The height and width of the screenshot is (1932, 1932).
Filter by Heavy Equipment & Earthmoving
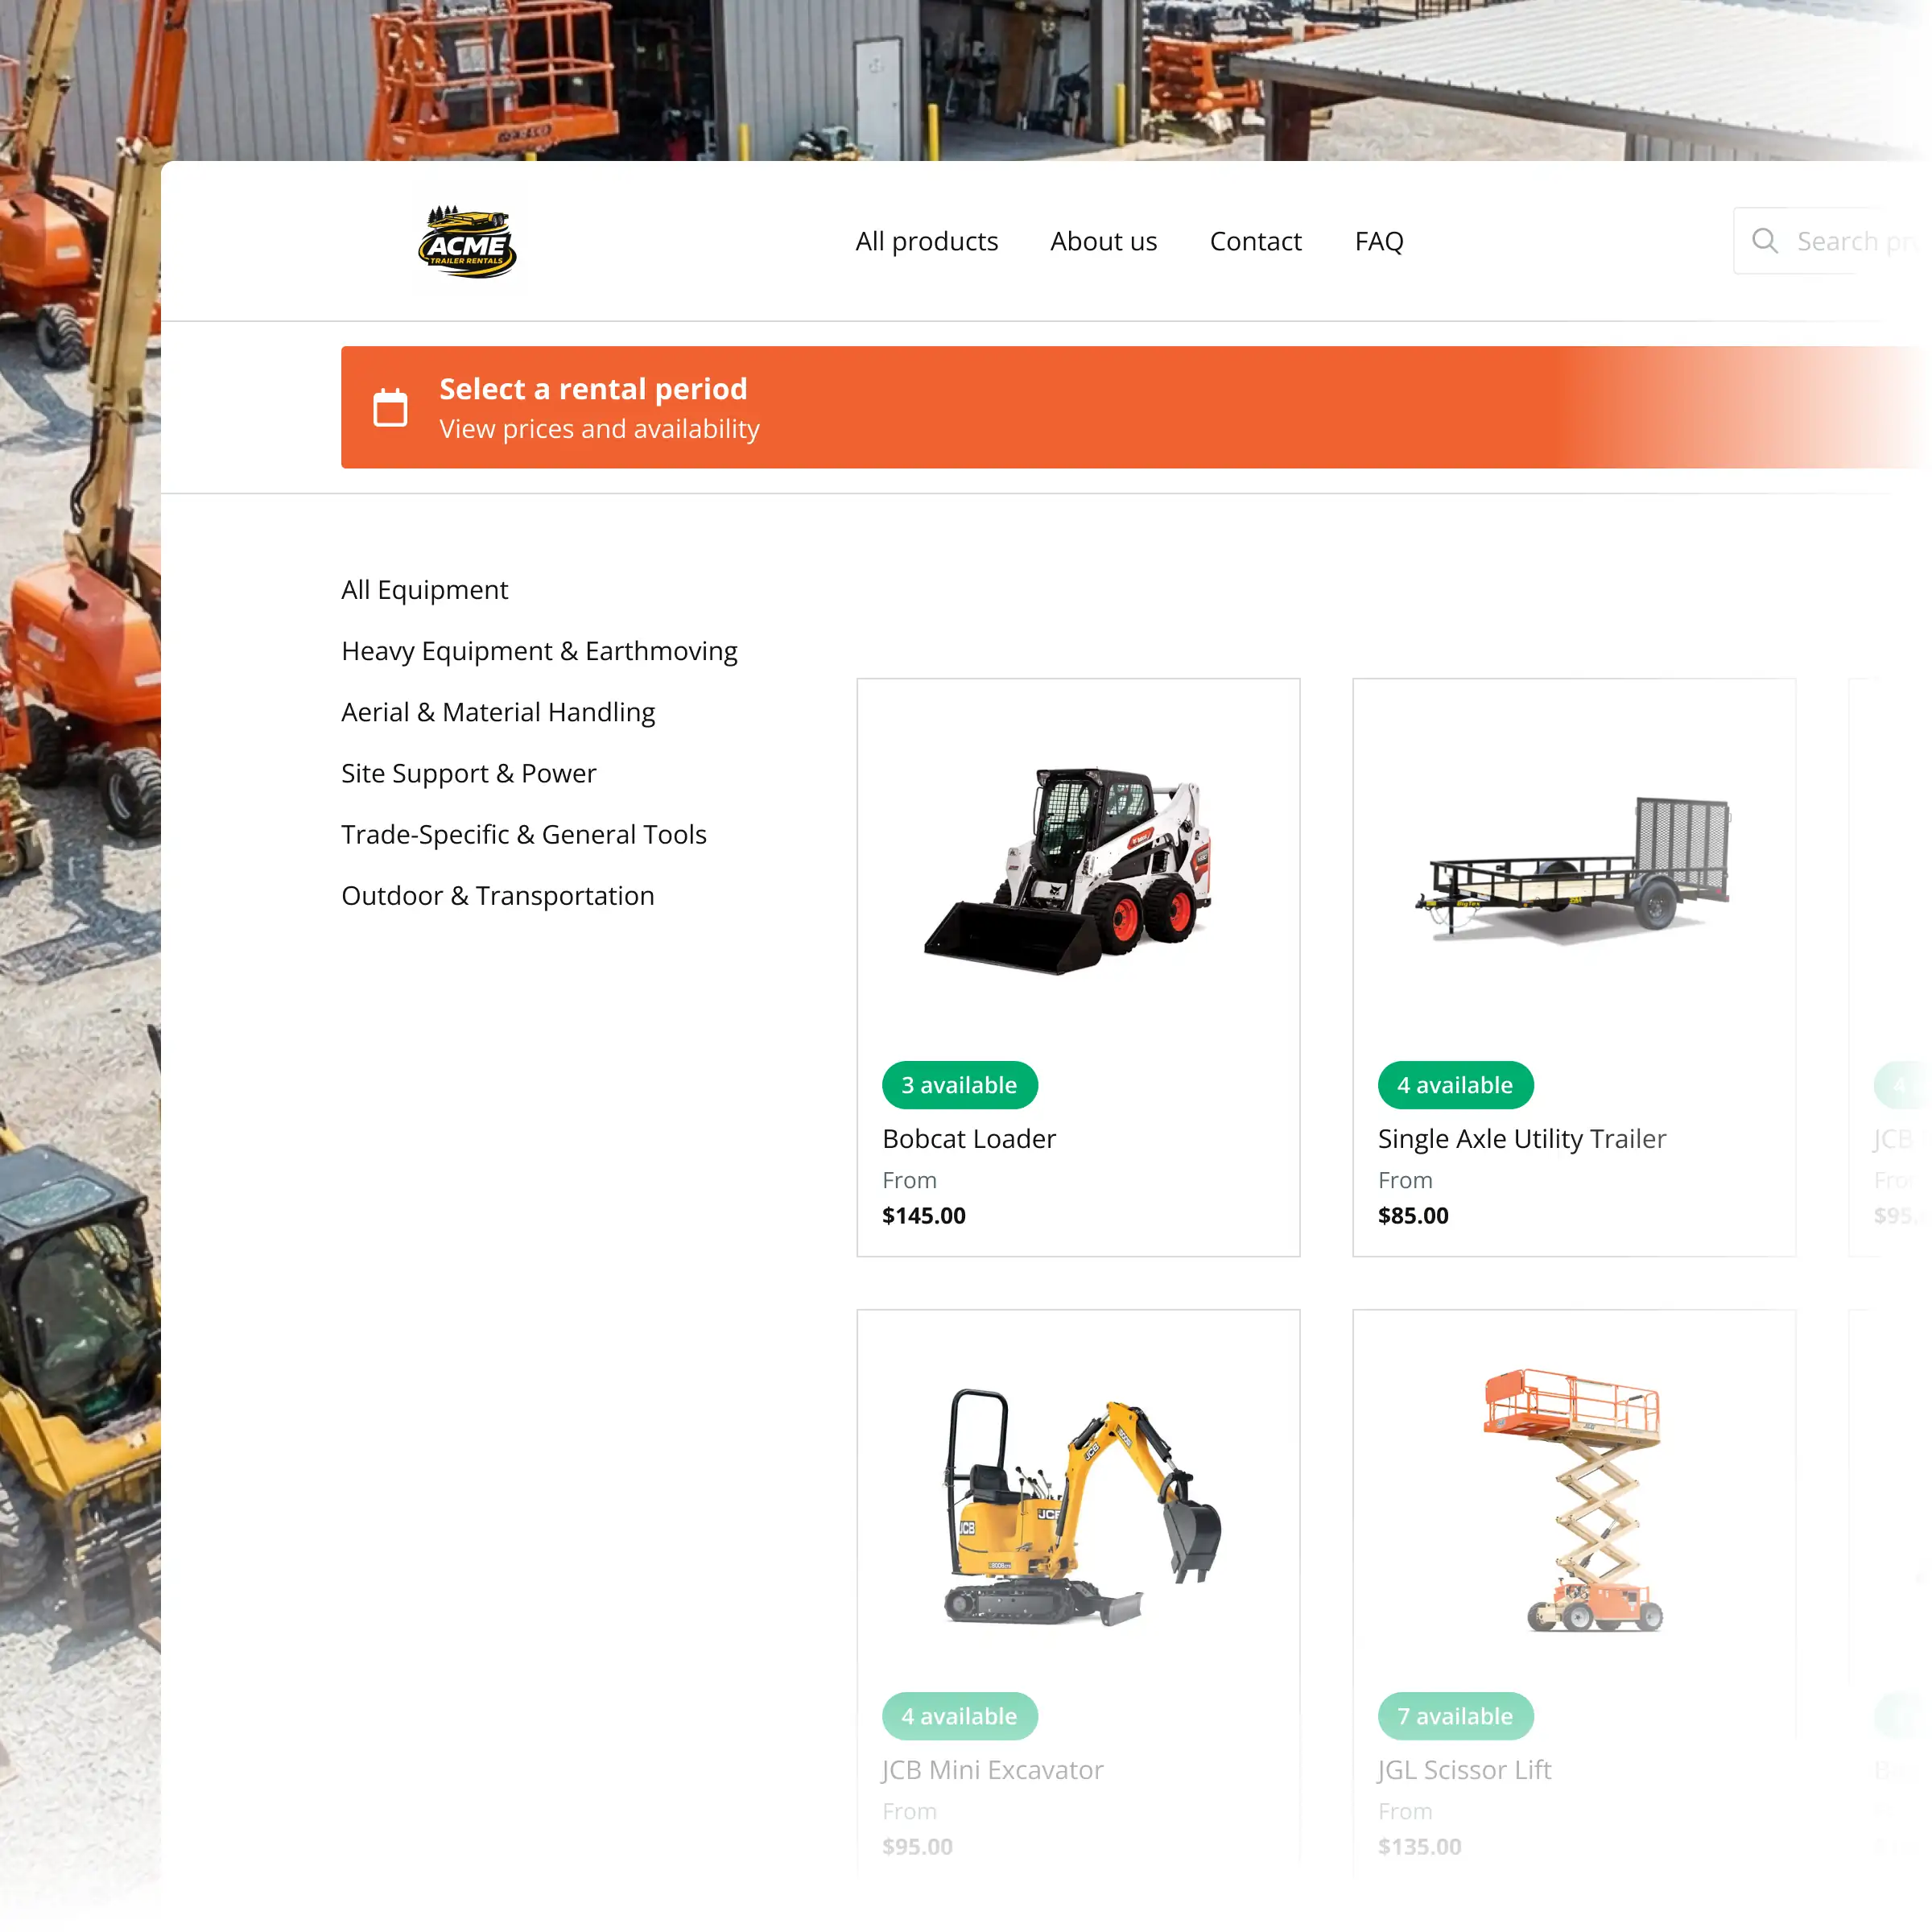click(540, 650)
